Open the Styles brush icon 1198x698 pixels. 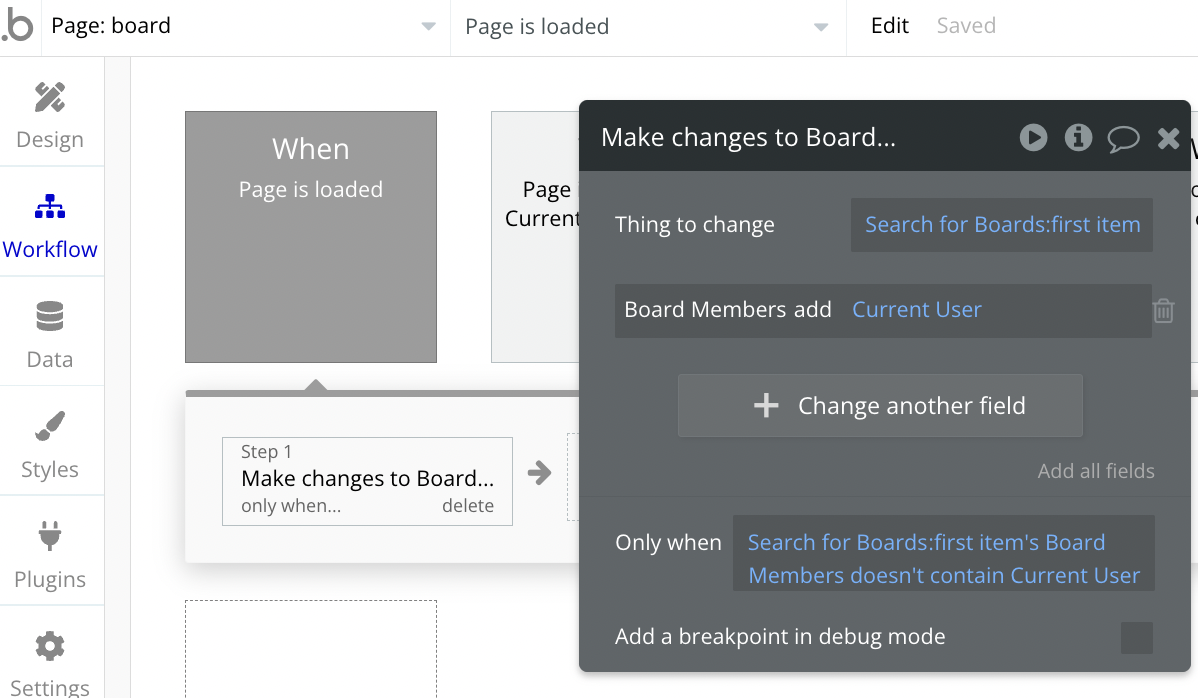click(x=50, y=427)
